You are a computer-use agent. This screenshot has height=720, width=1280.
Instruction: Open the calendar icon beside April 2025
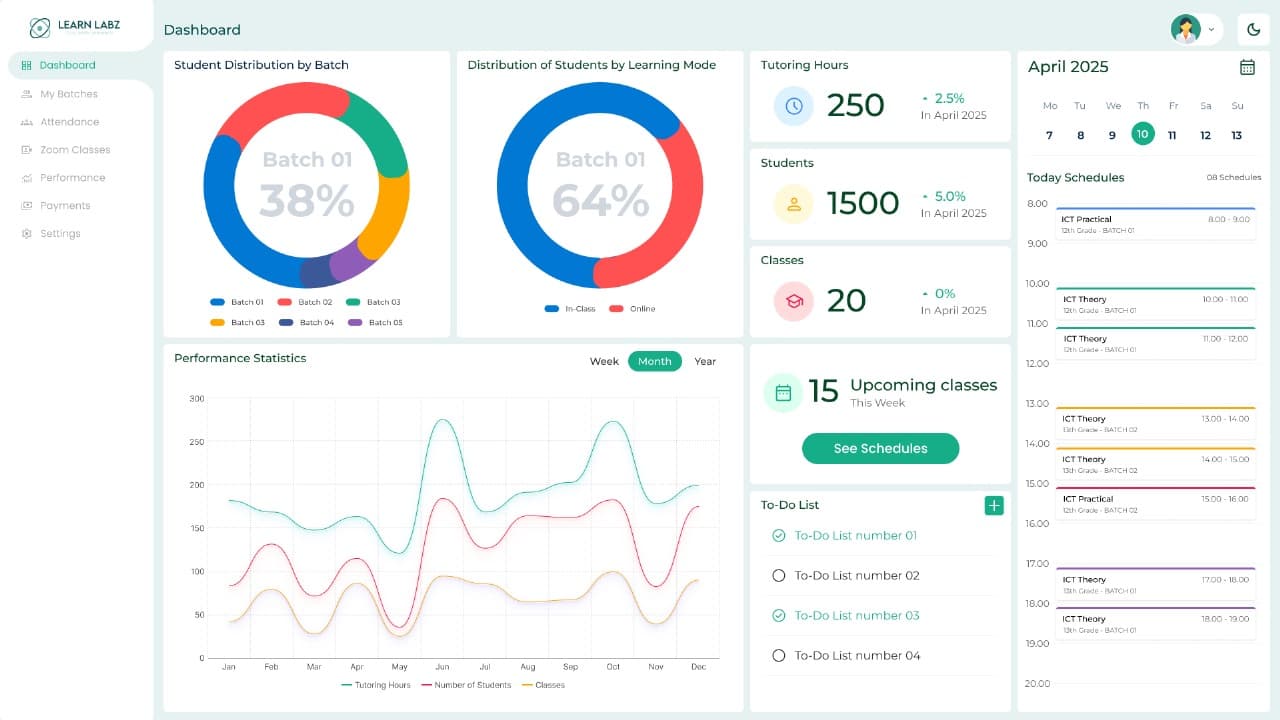(1247, 66)
